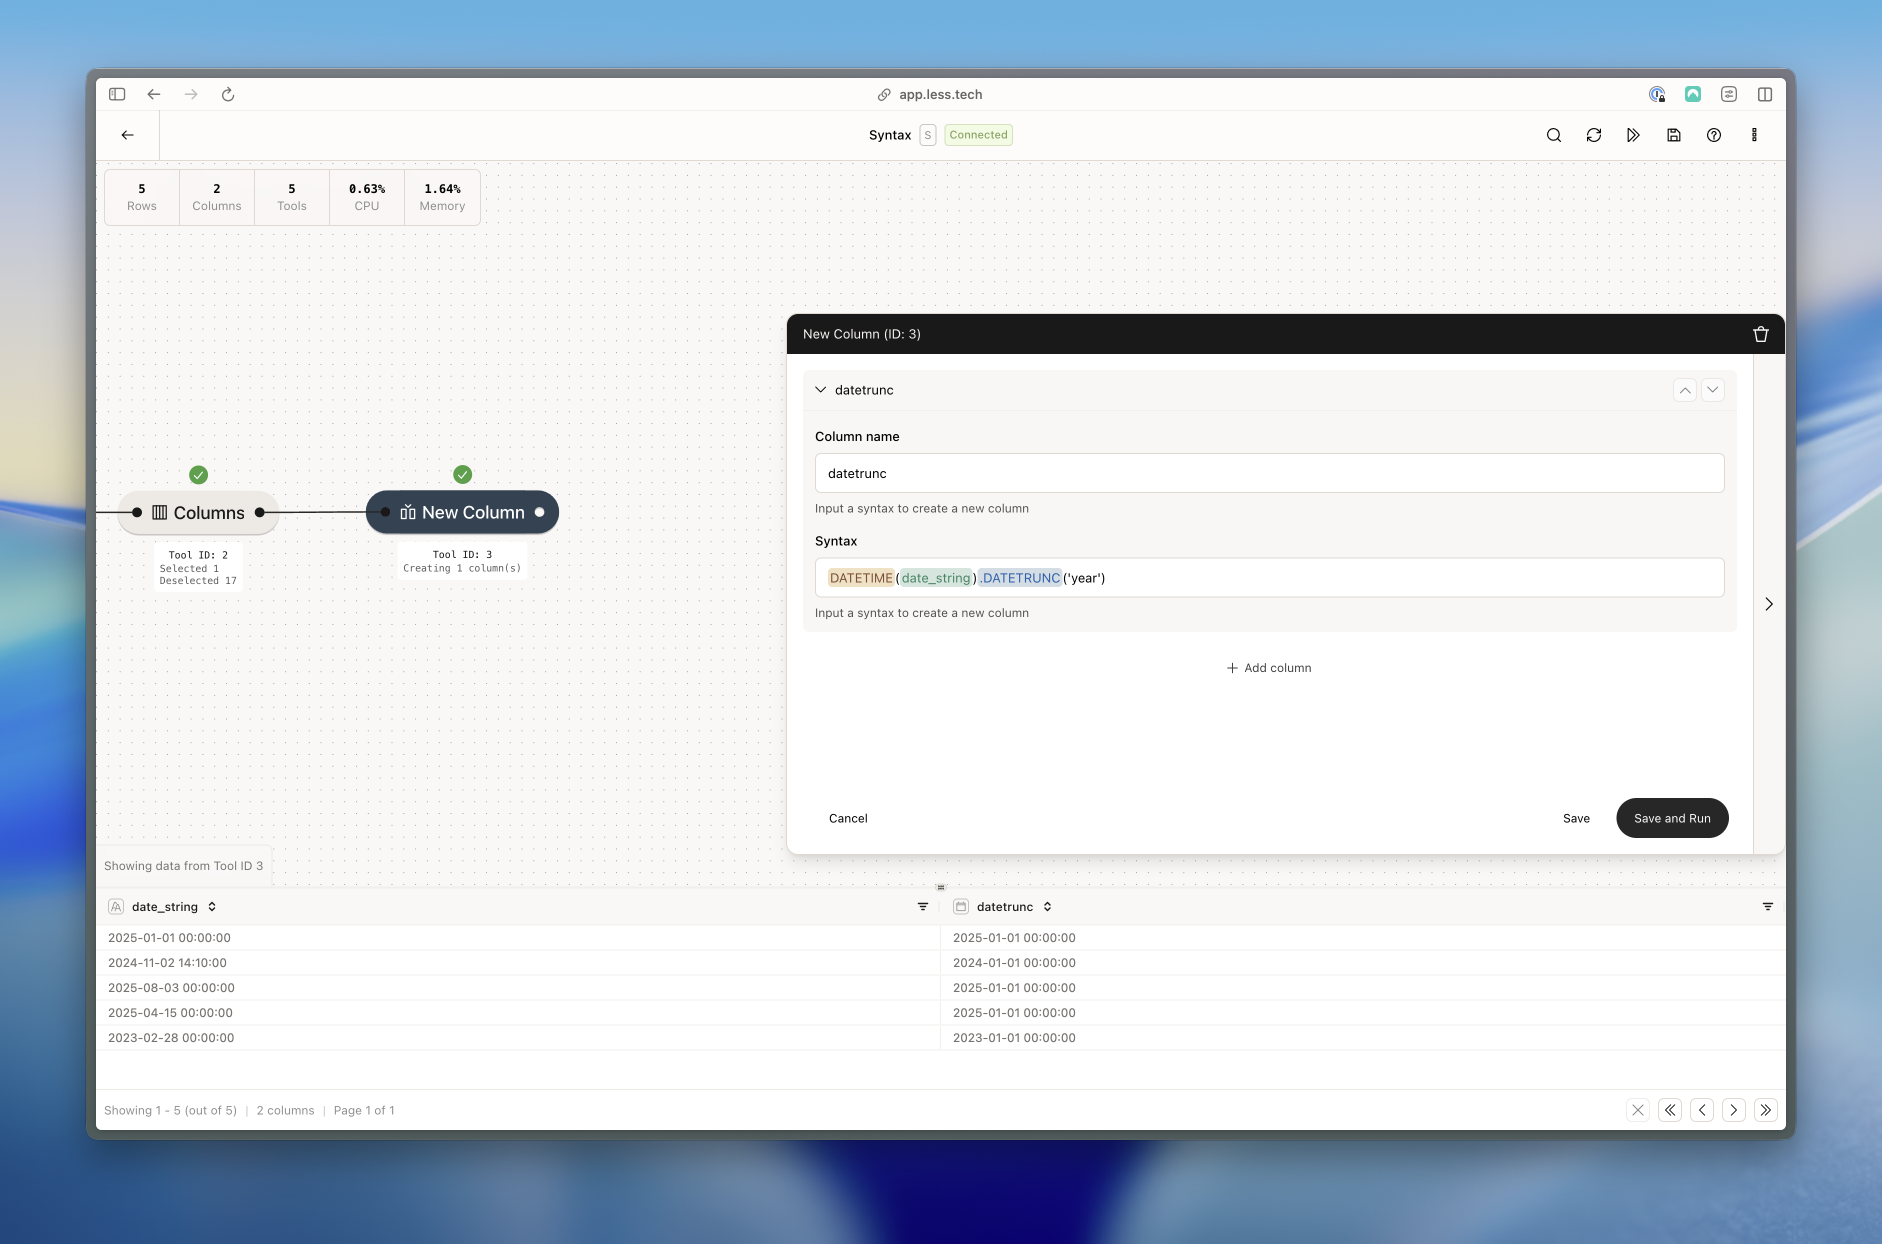
Task: Select the New Column node on canvas
Action: click(462, 512)
